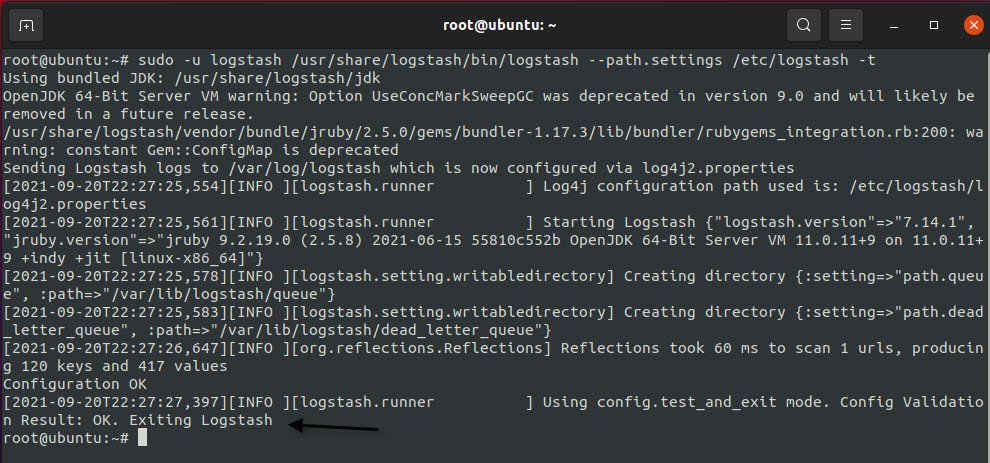
Task: Close the terminal window
Action: click(x=974, y=25)
